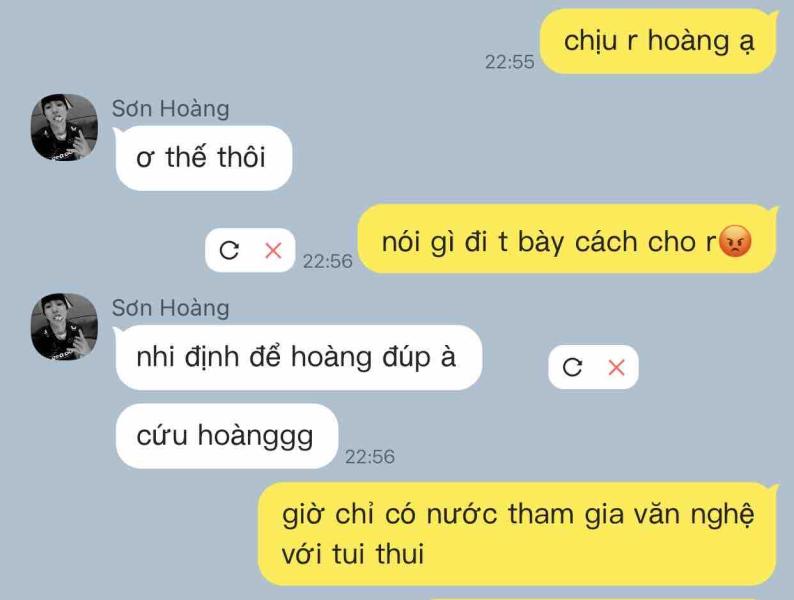Tap 22:56 timestamp beside 'nói gì đi' bubble
This screenshot has height=600, width=794.
point(328,261)
